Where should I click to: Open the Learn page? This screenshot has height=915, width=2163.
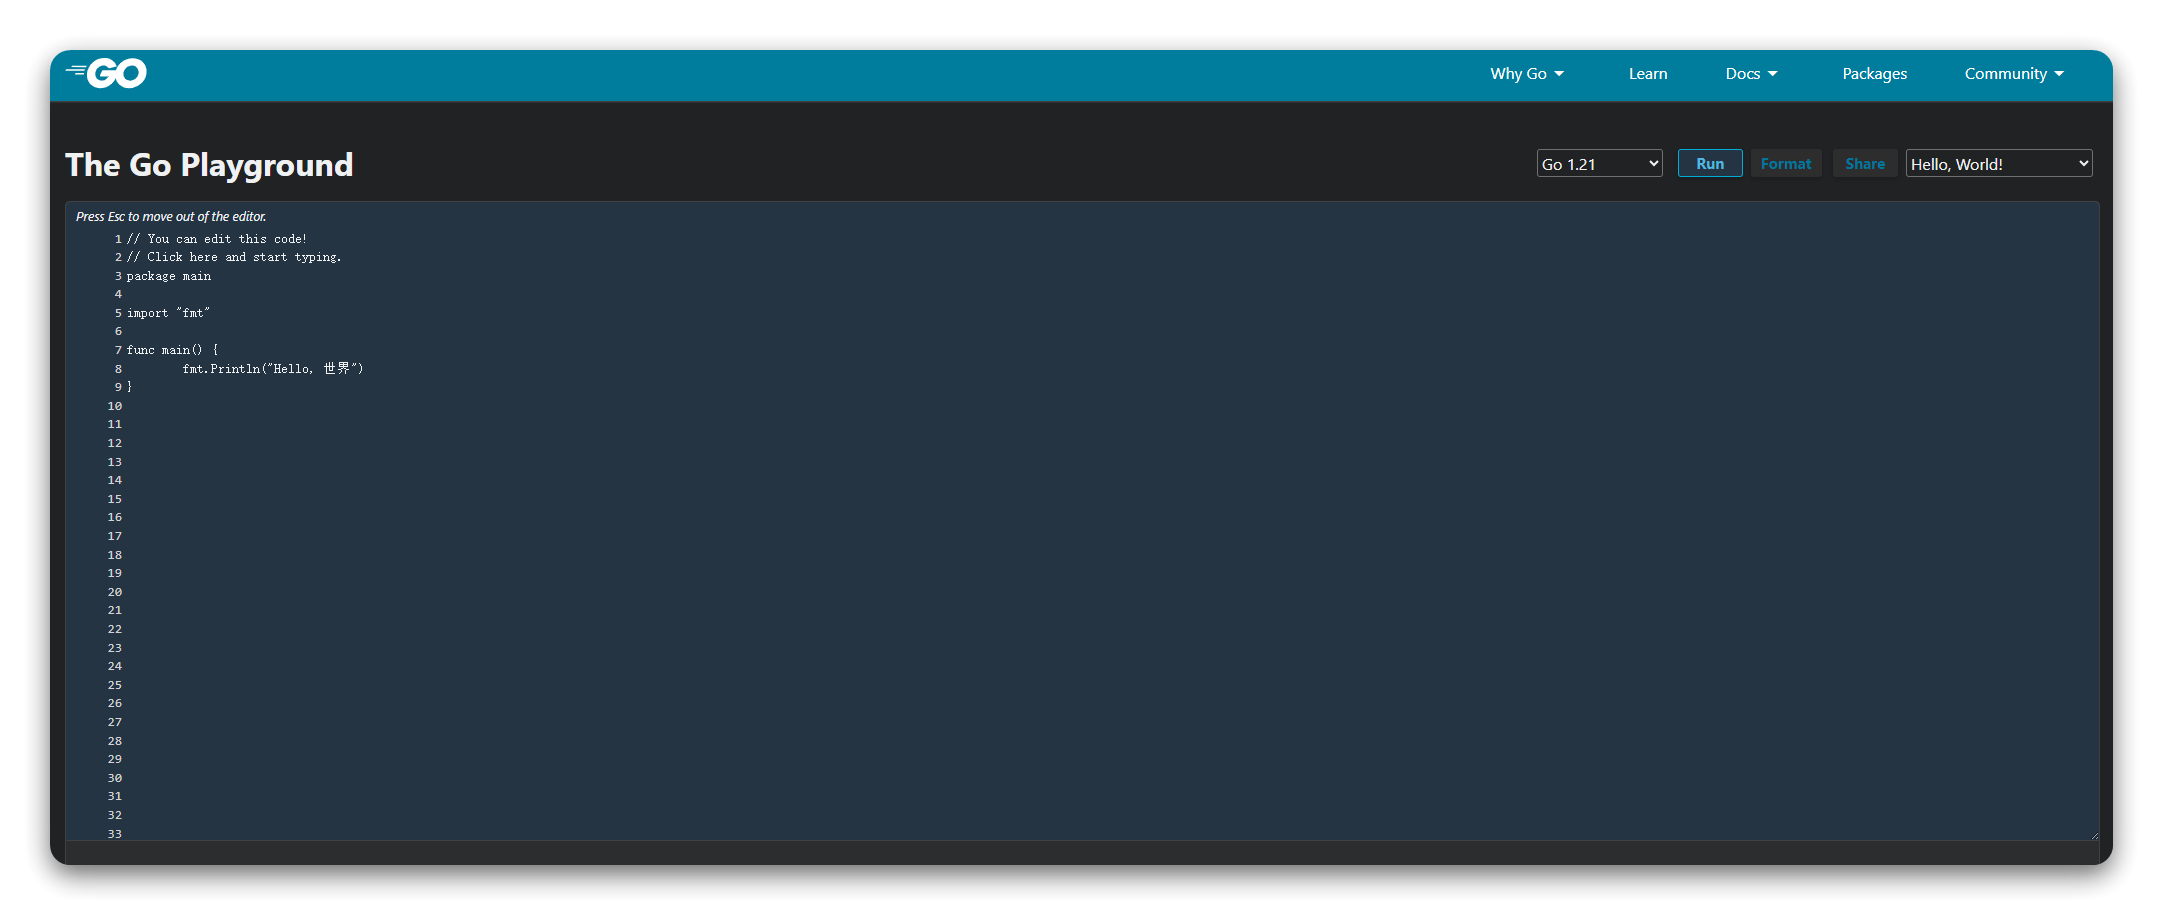[1648, 74]
